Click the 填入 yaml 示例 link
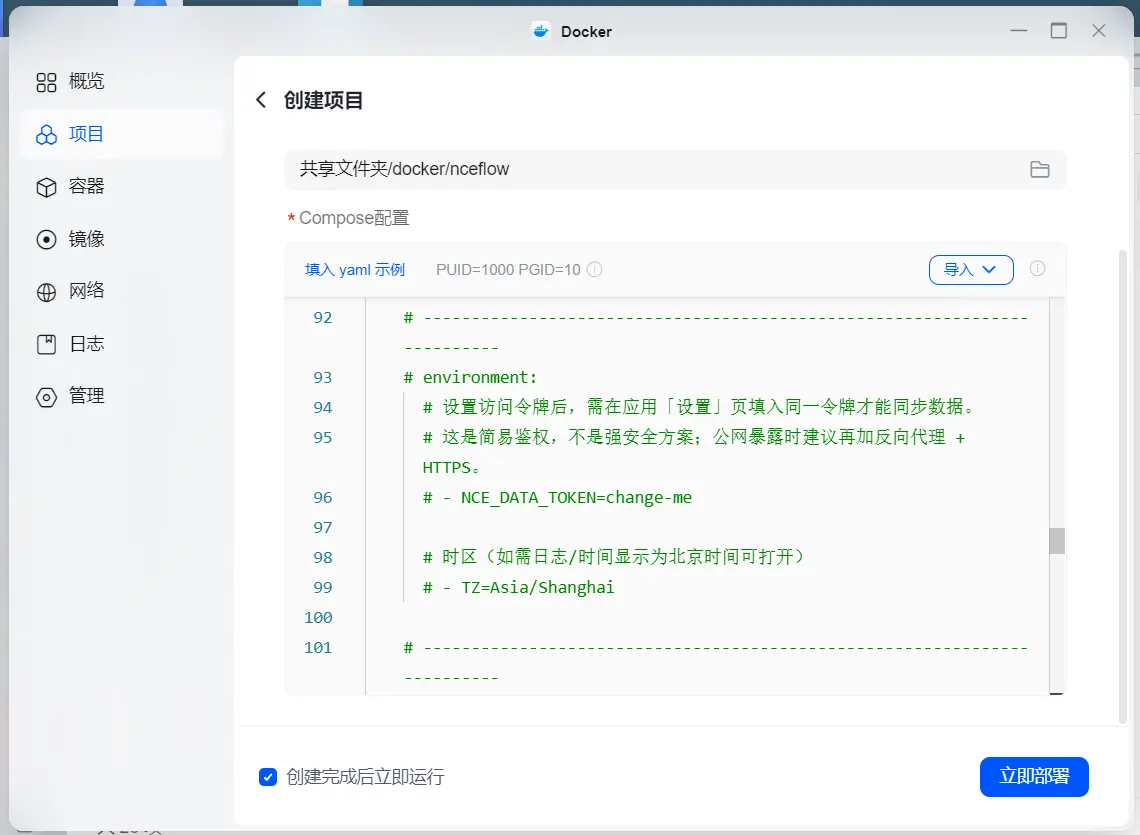Screen dimensions: 1140x835 pos(355,270)
